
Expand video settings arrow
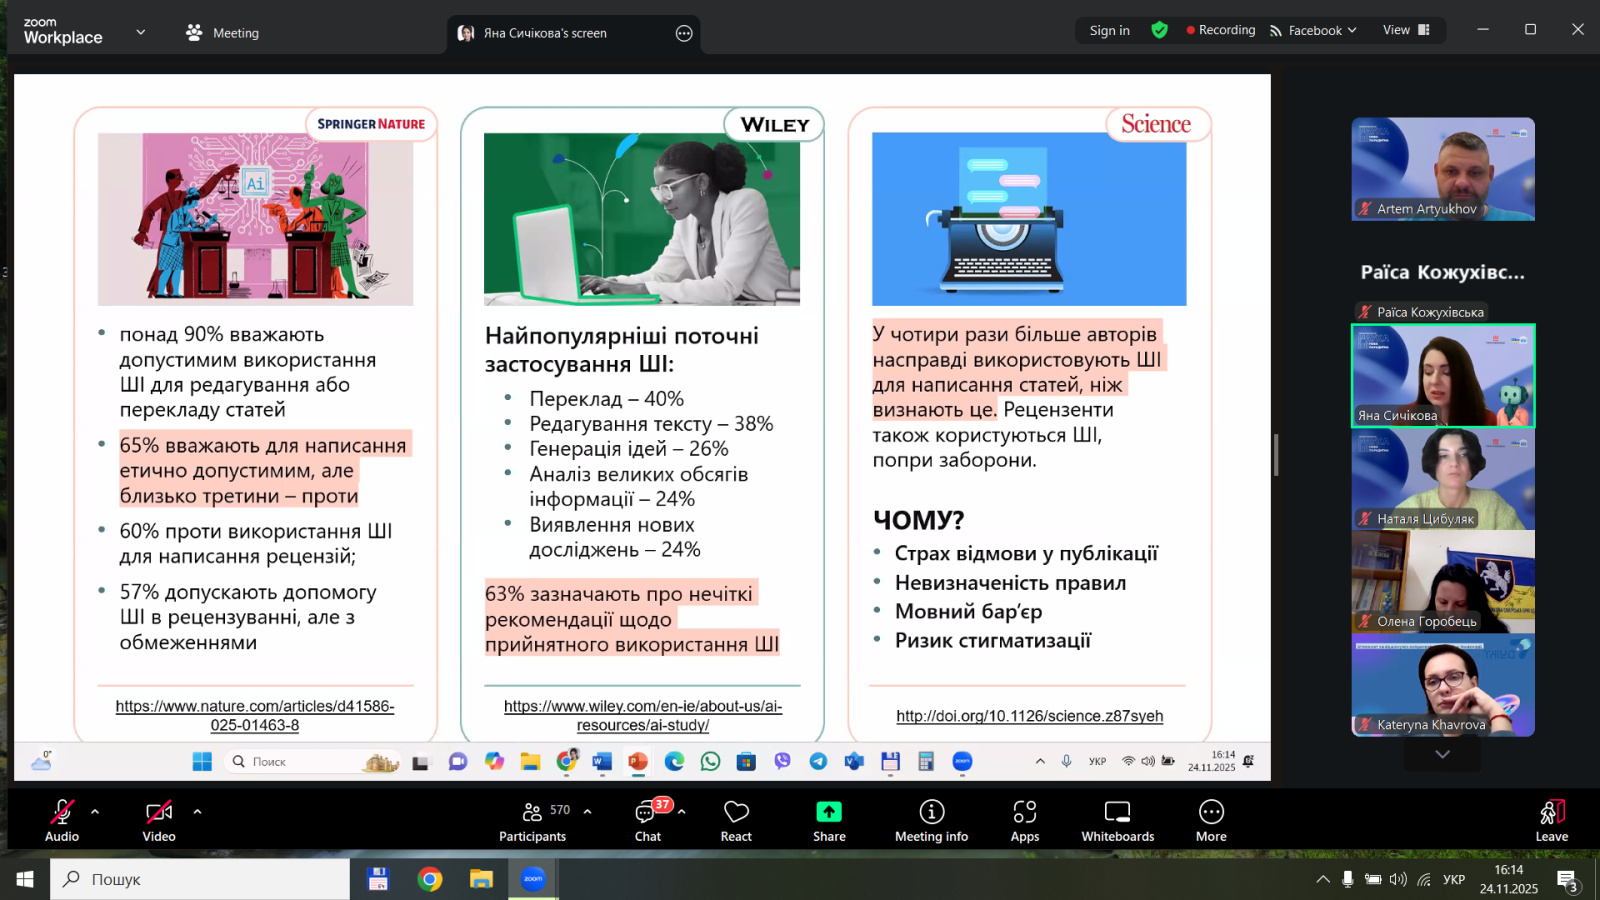197,812
